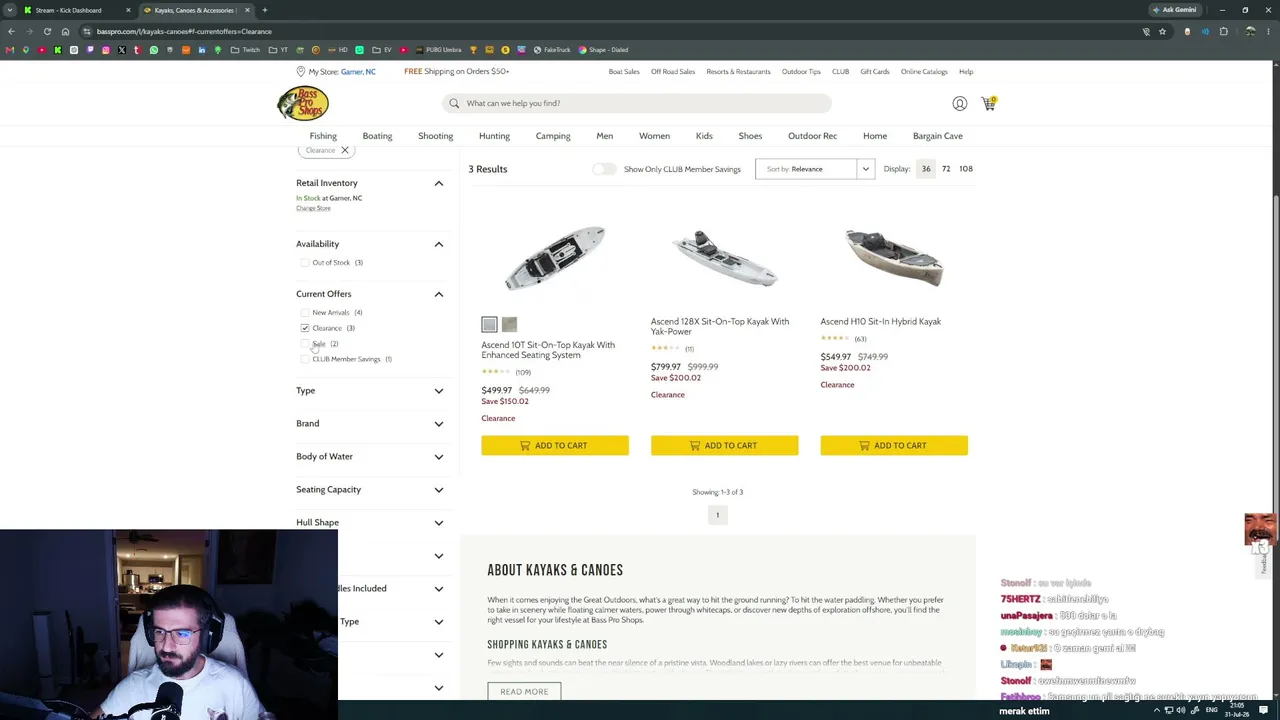Select camo color swatch for Ascend 10T
The width and height of the screenshot is (1280, 720).
click(x=509, y=325)
